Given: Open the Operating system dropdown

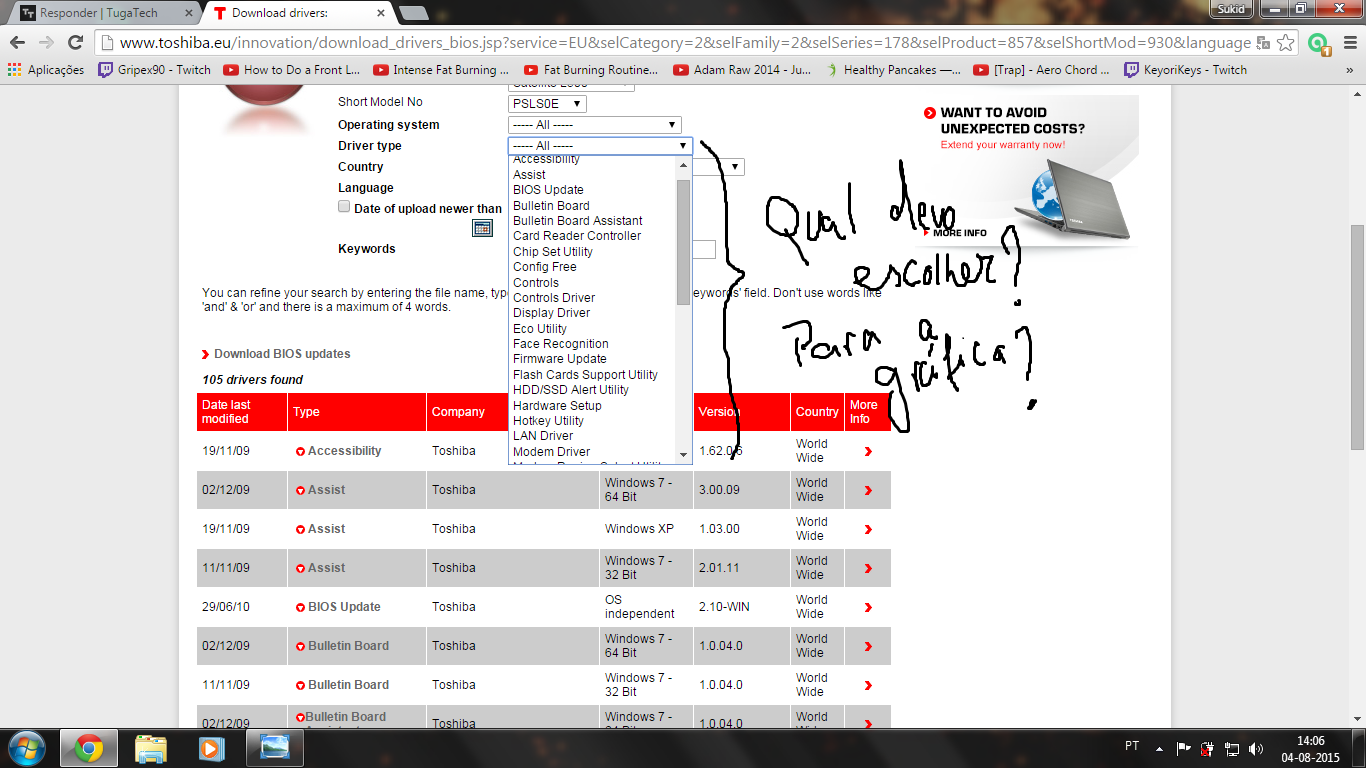Looking at the screenshot, I should (x=594, y=125).
